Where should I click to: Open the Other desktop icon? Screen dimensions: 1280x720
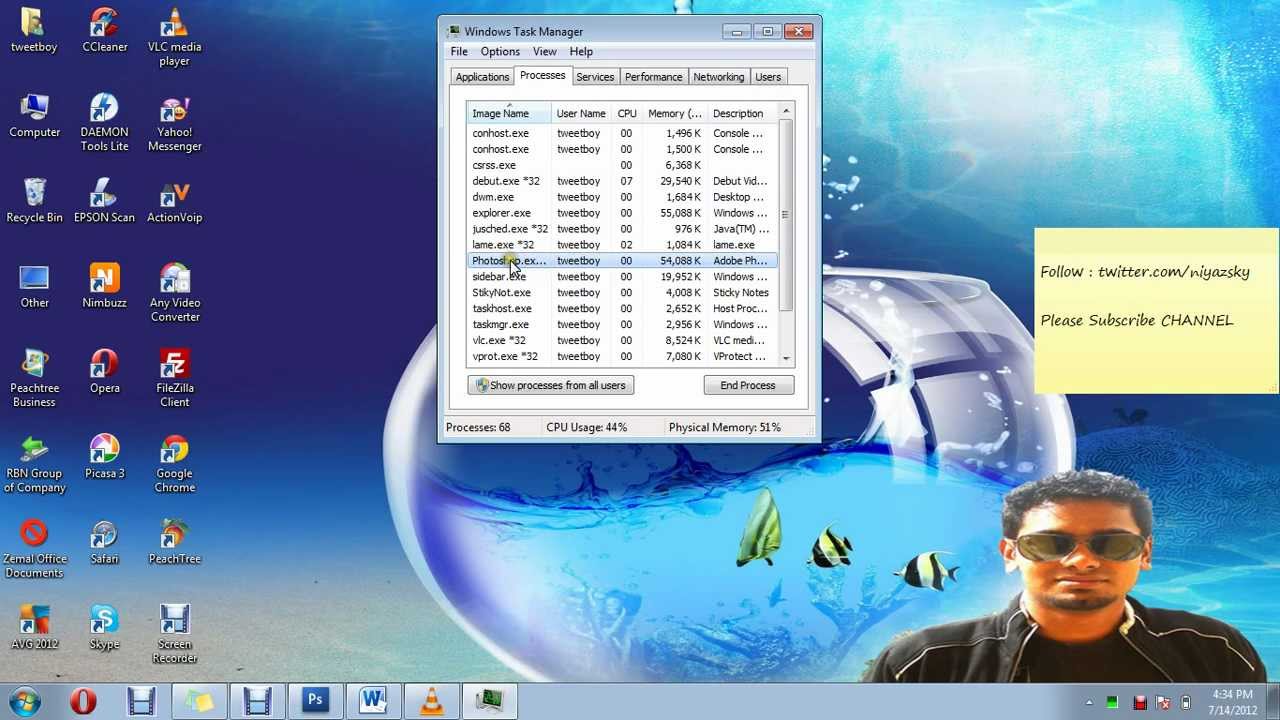[34, 286]
